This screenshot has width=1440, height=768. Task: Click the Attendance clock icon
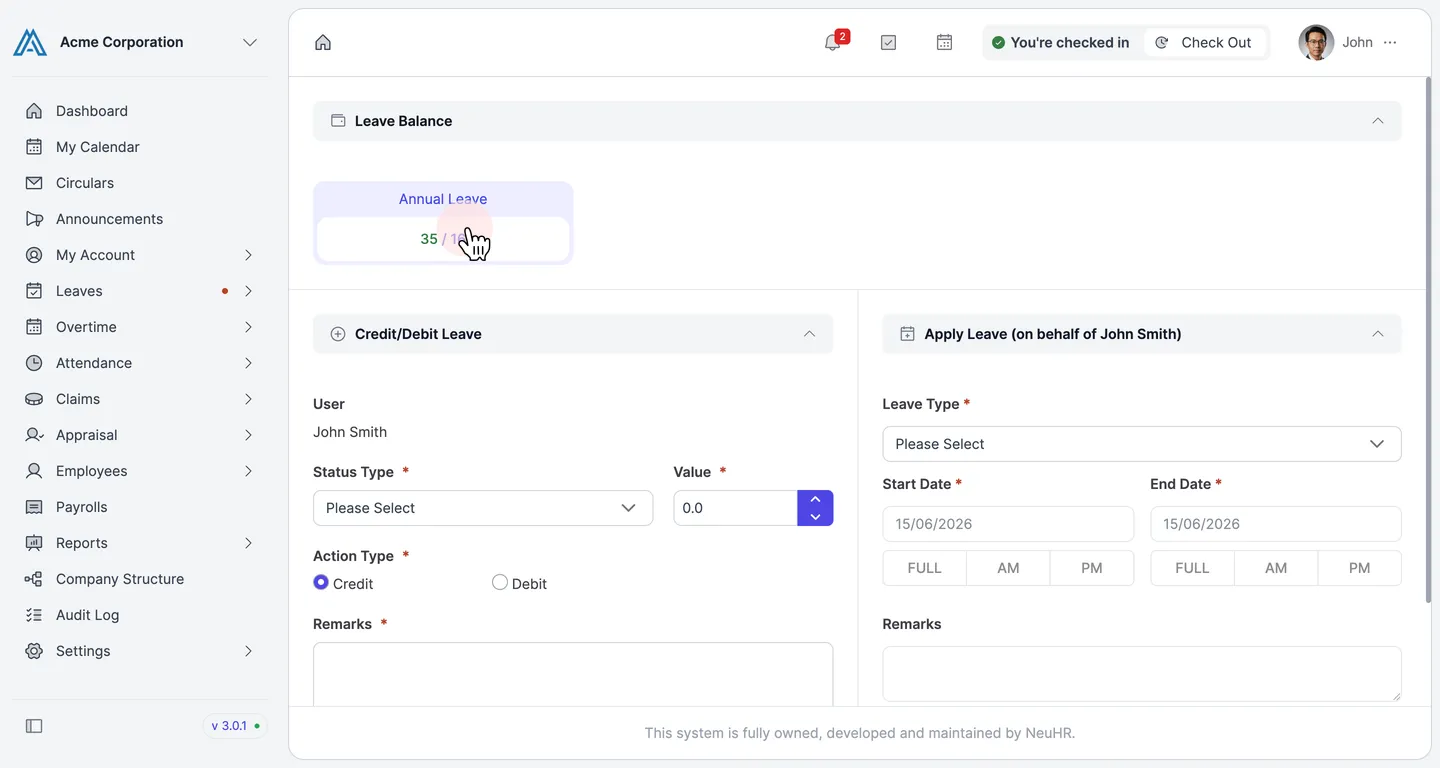[34, 363]
